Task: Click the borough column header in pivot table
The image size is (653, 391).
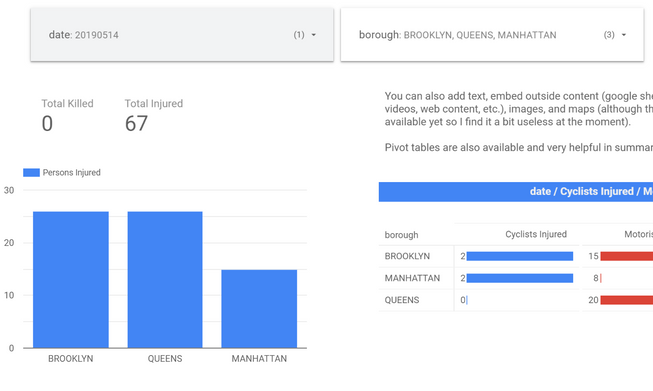Action: 401,235
